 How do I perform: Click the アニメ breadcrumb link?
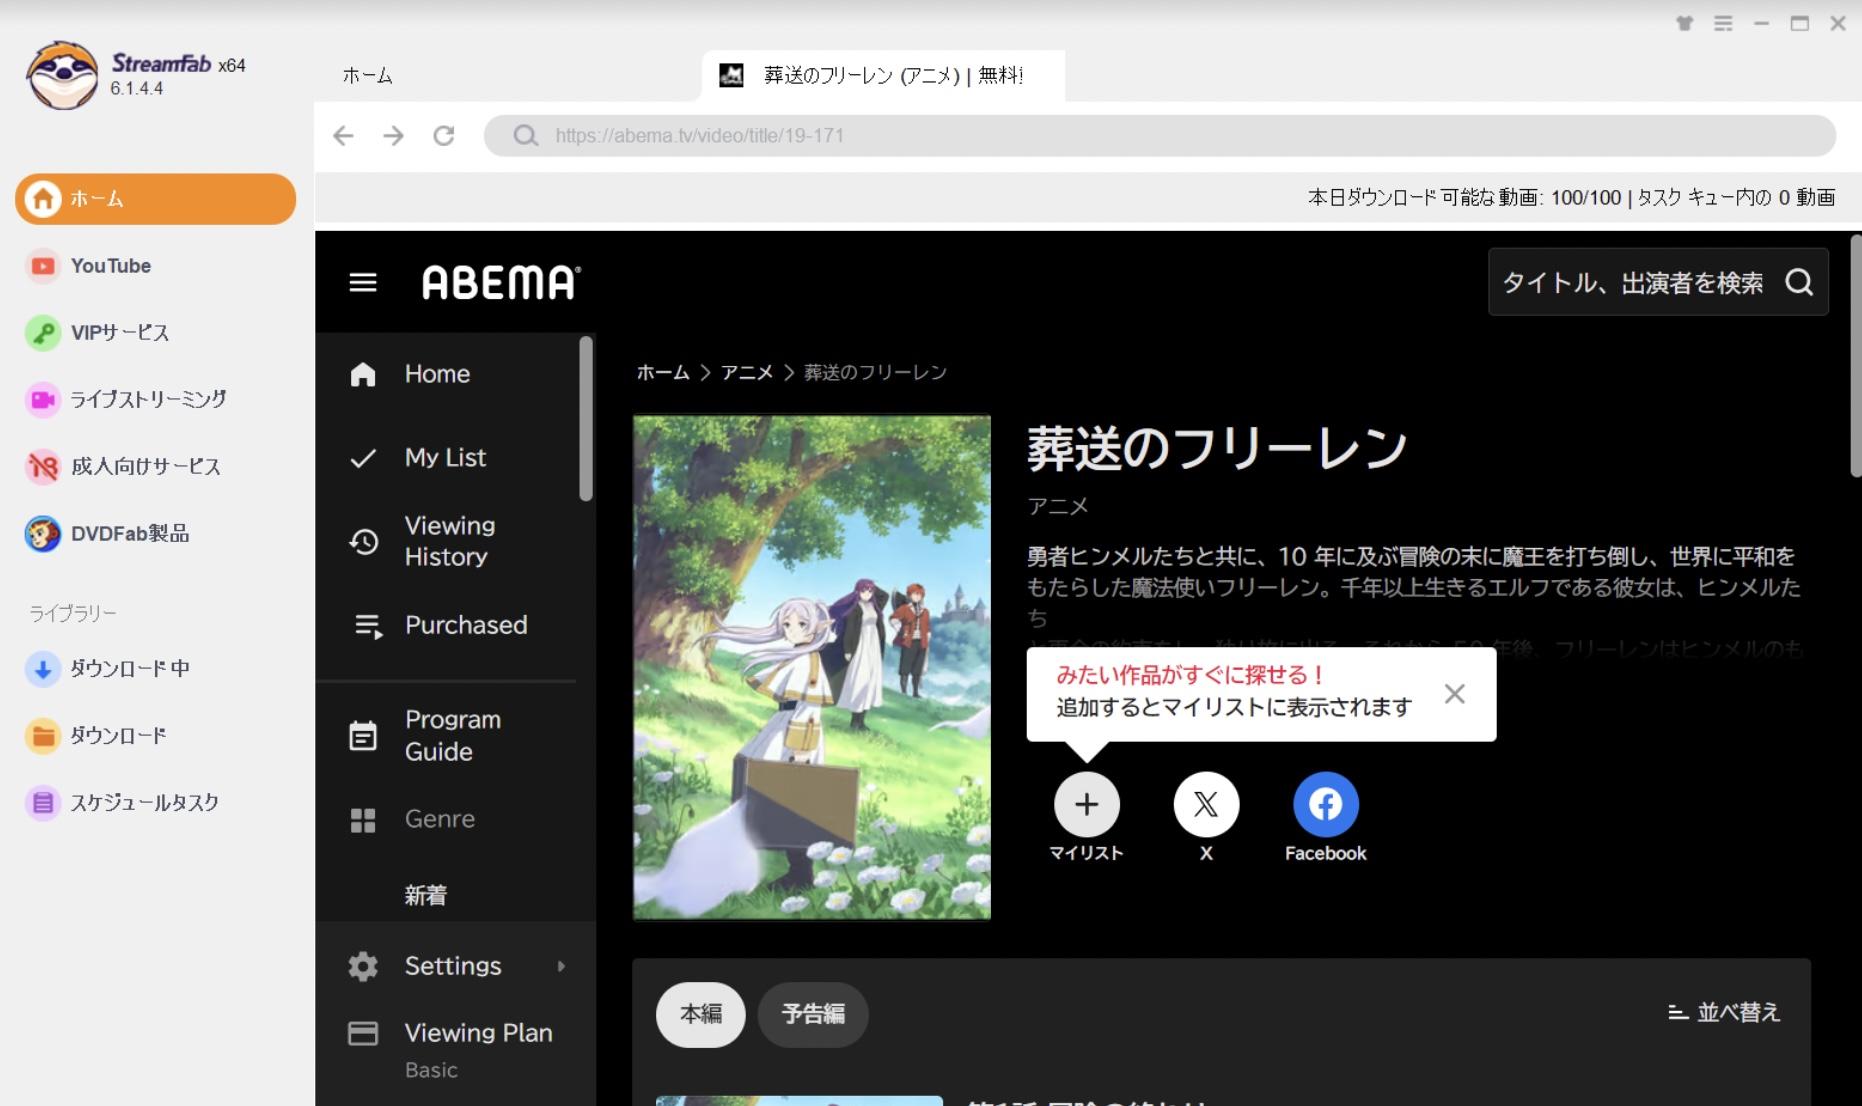coord(747,373)
